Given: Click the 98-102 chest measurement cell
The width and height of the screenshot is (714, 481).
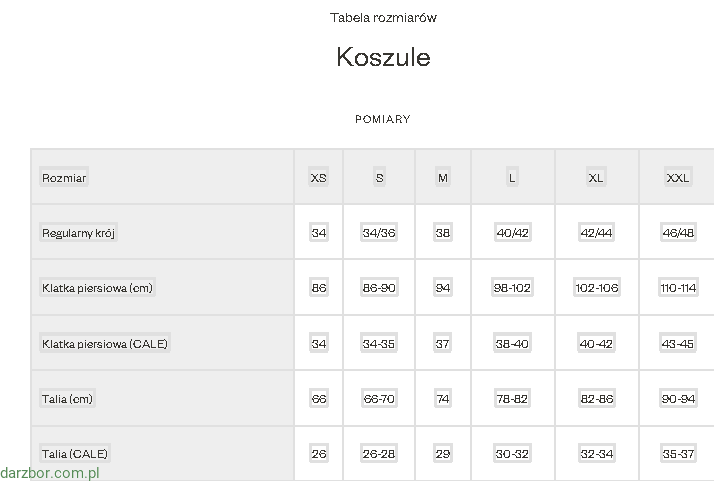Looking at the screenshot, I should pyautogui.click(x=512, y=288).
